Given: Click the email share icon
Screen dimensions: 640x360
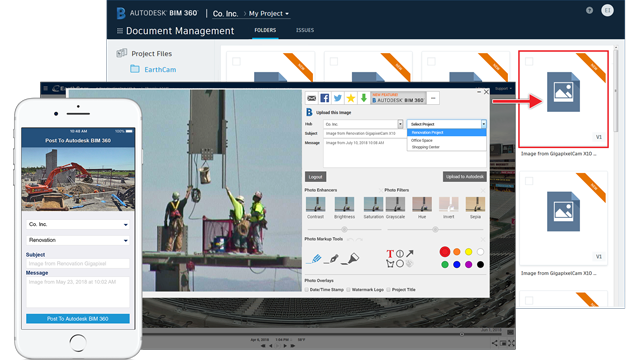Looking at the screenshot, I should point(311,98).
